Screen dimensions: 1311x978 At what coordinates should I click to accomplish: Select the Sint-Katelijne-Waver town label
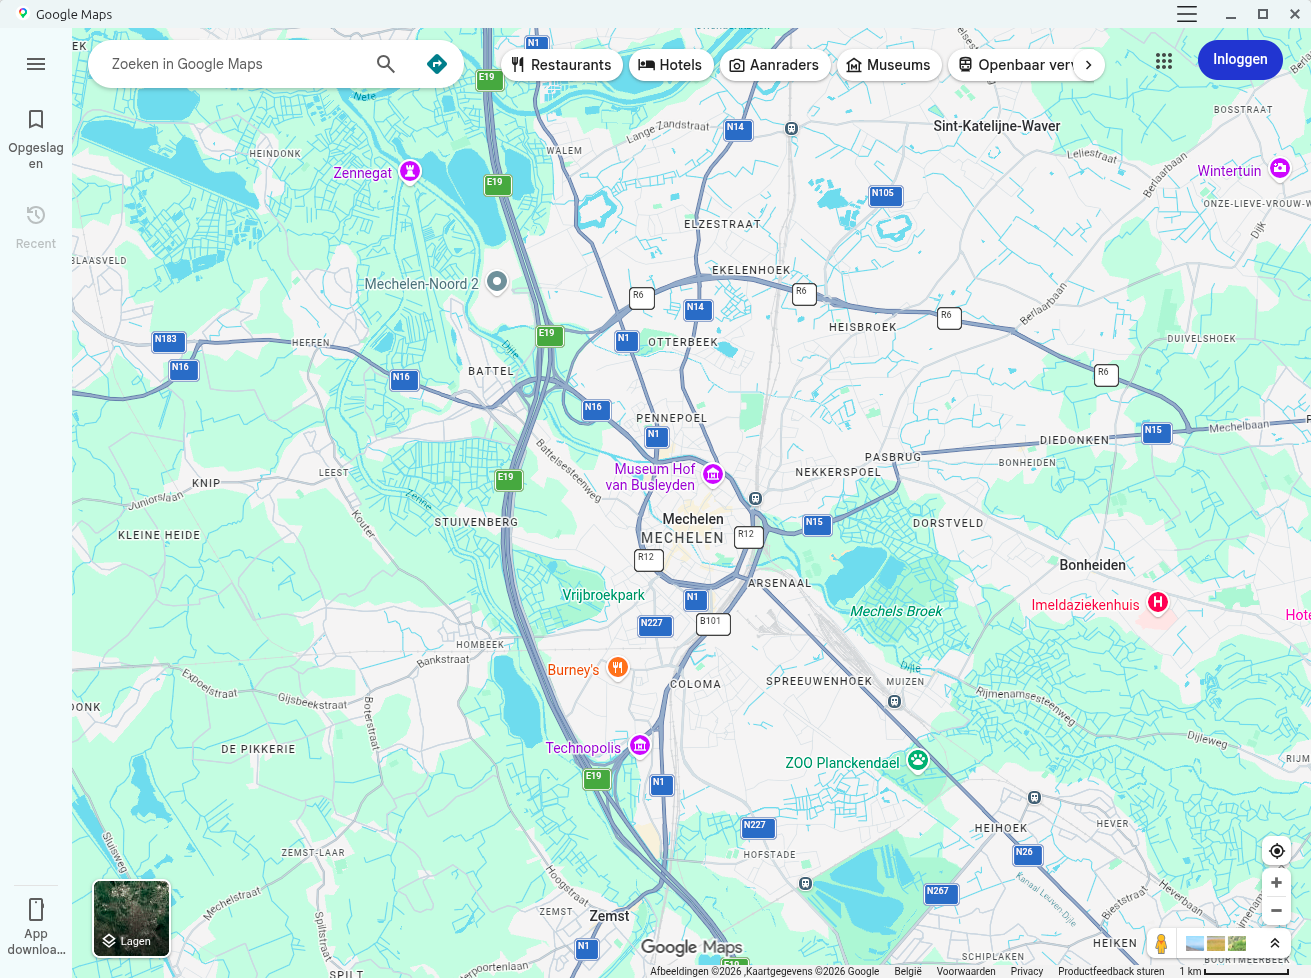(x=997, y=126)
